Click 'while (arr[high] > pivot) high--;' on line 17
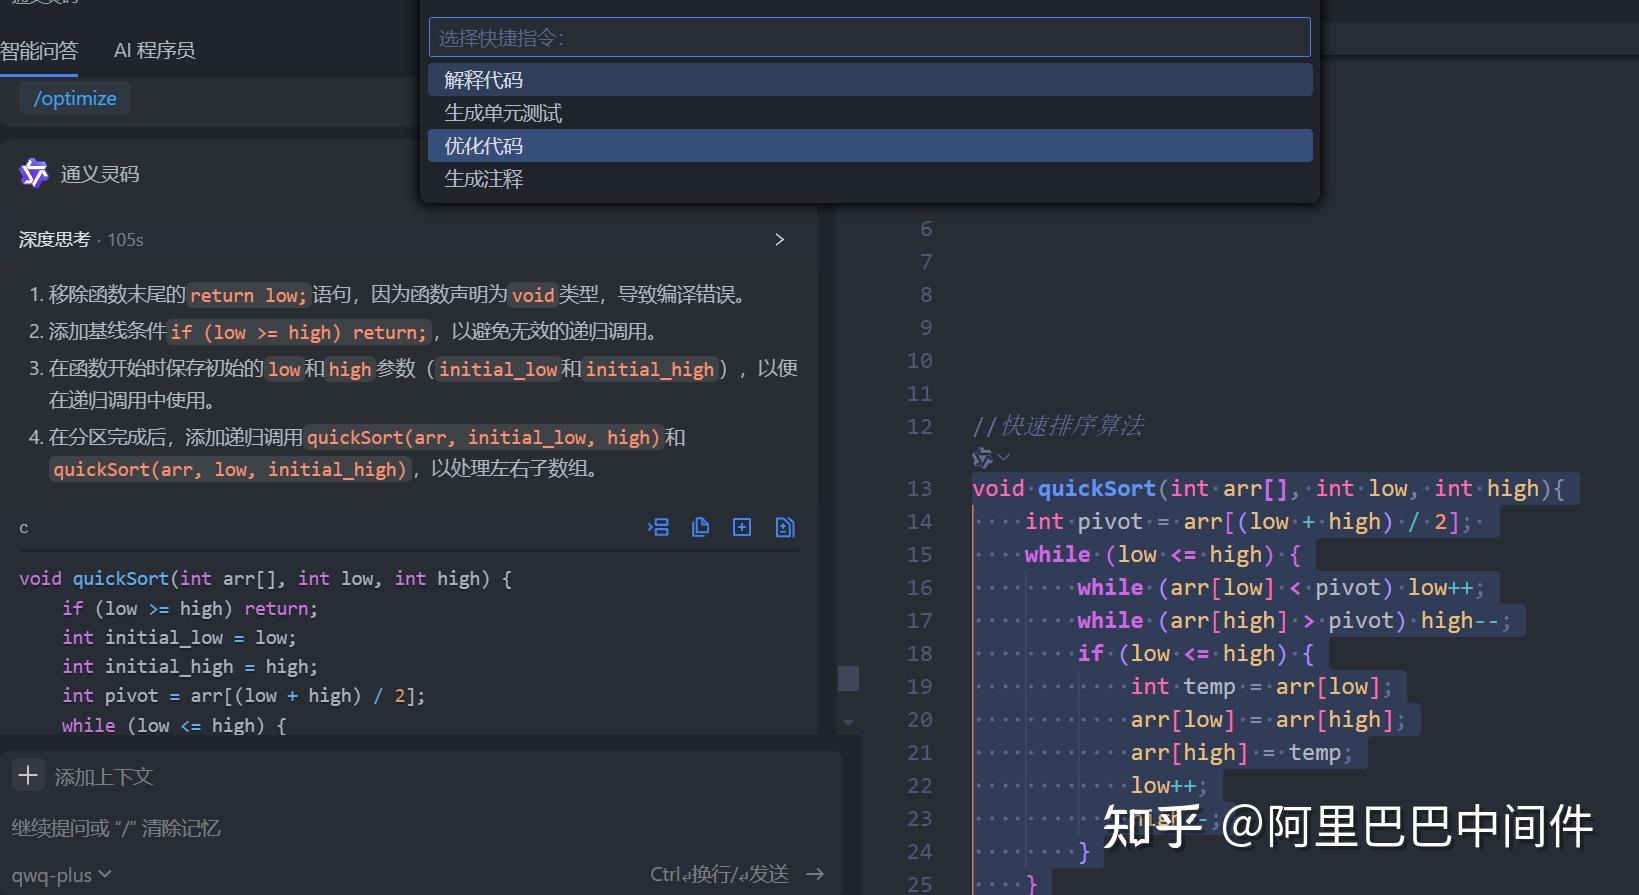1639x895 pixels. (x=1294, y=621)
